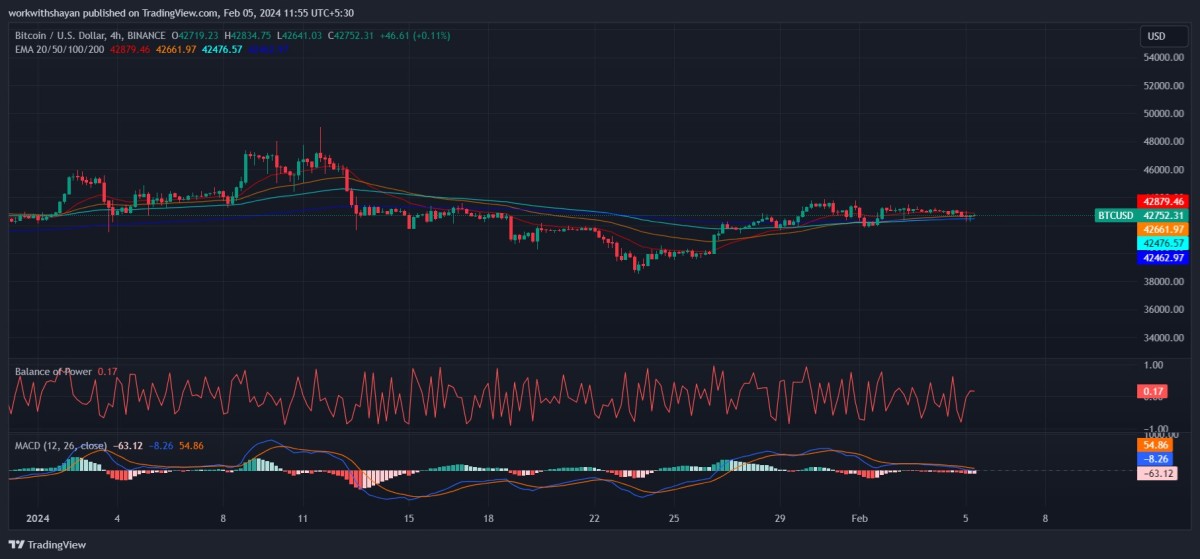
Task: Click the 22 date marker on time axis
Action: coord(595,519)
